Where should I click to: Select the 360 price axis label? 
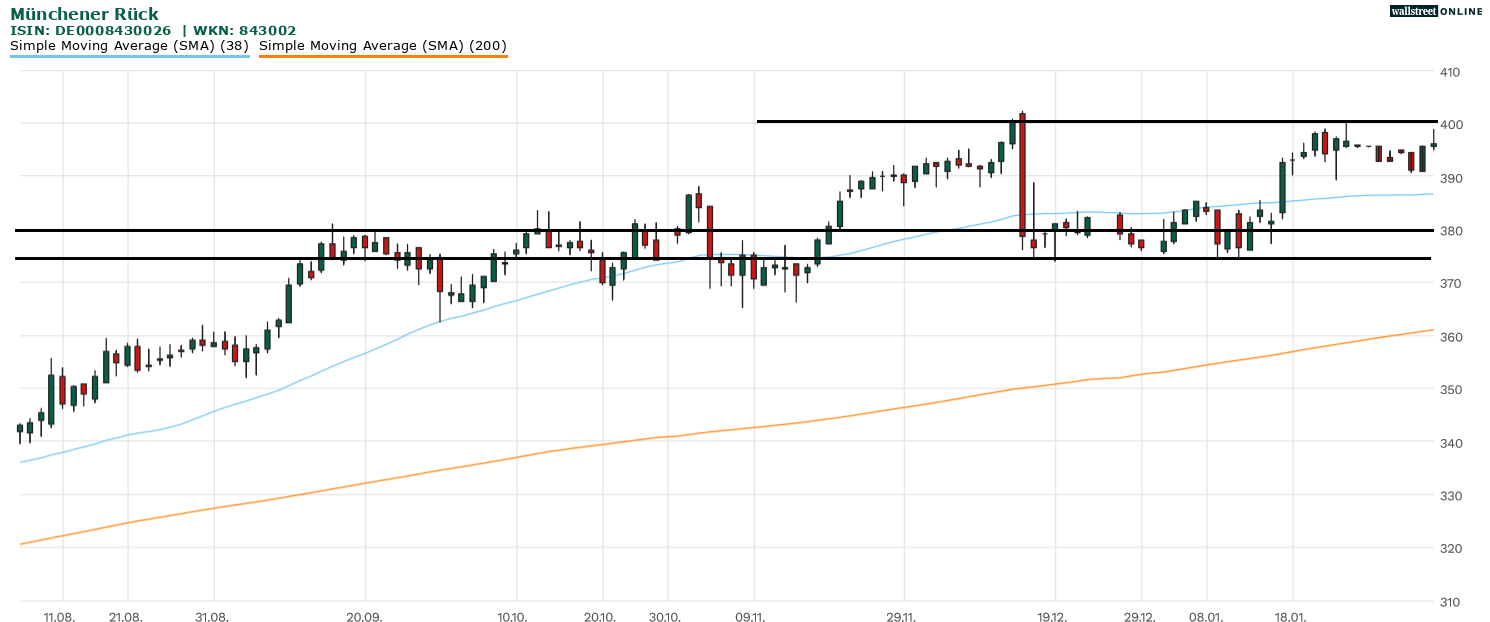pyautogui.click(x=1450, y=337)
